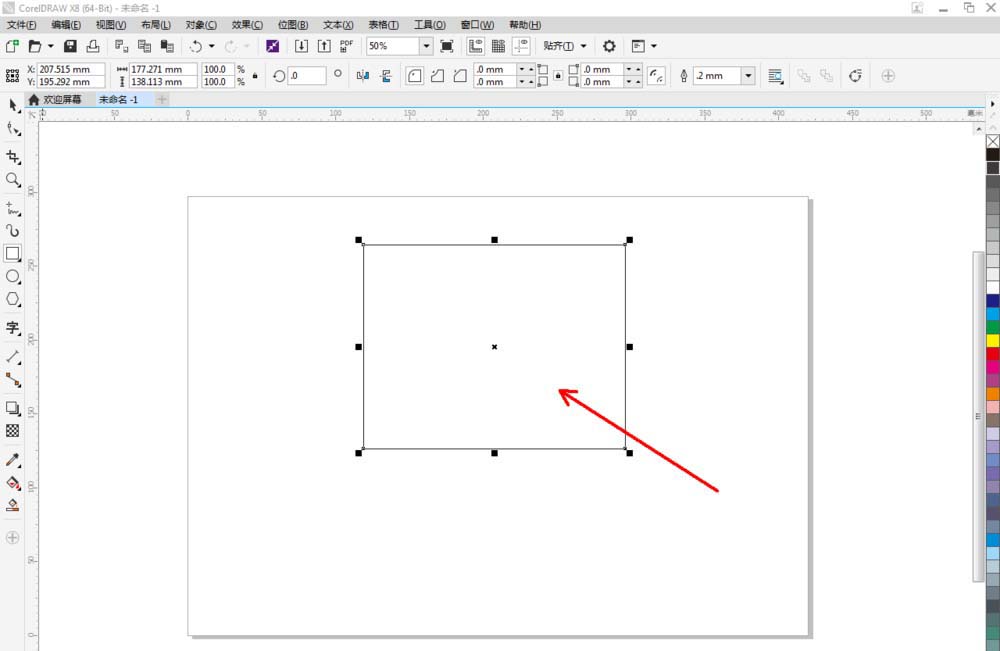Select the Zoom magnifier tool

(x=13, y=180)
